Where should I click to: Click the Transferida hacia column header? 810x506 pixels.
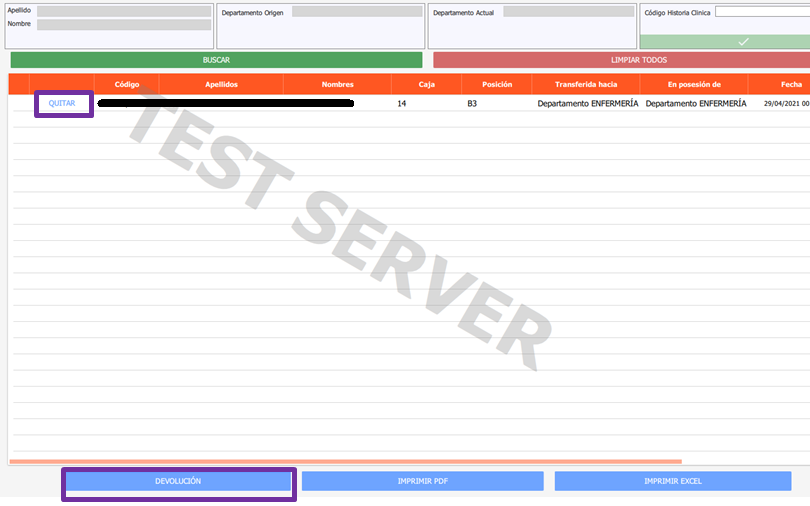pos(586,85)
